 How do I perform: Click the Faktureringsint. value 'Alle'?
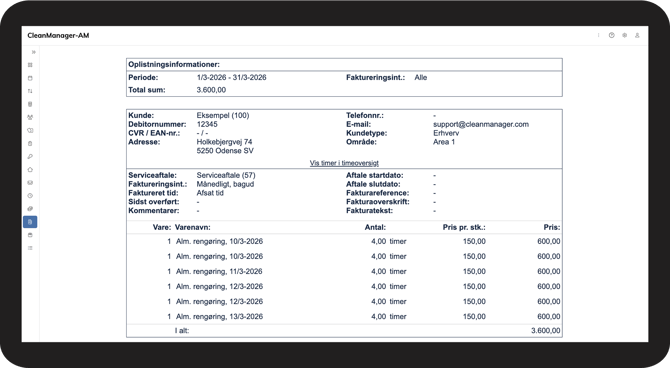(x=420, y=77)
